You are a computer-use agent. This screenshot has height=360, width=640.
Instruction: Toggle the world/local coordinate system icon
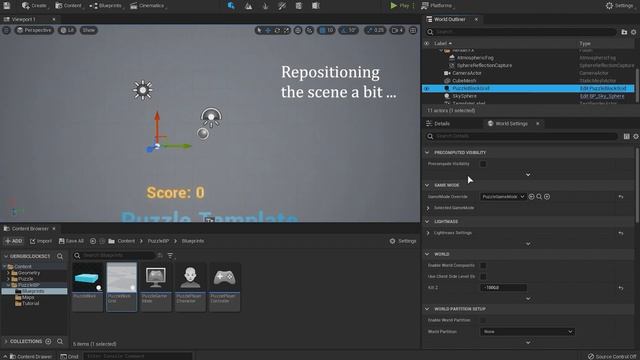(298, 30)
